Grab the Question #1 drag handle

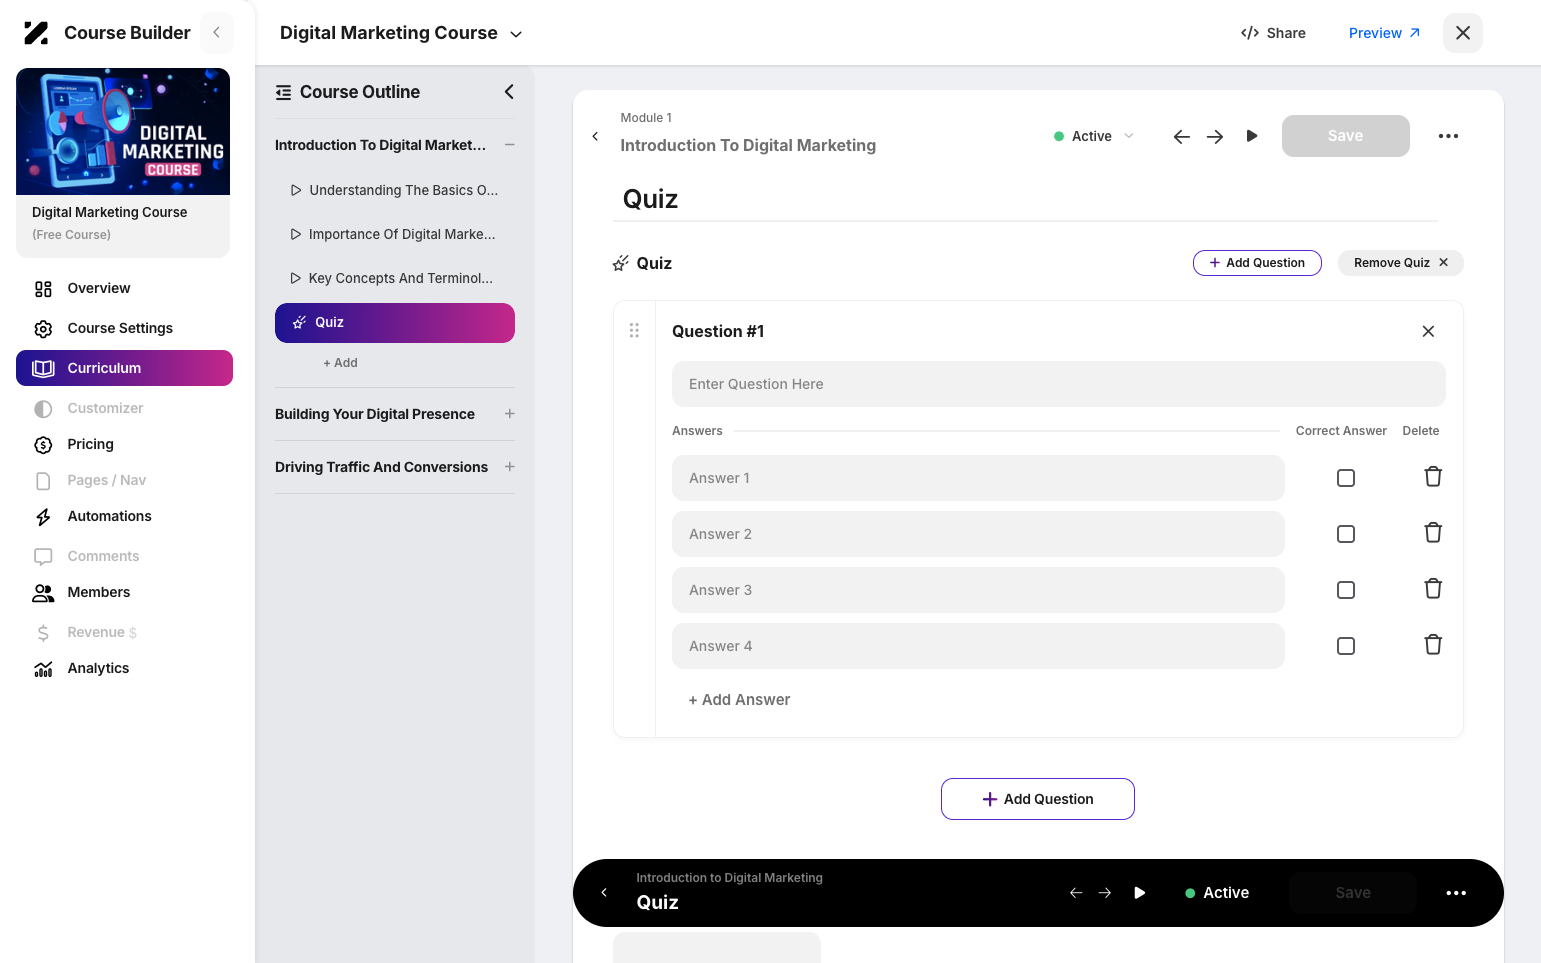click(634, 330)
